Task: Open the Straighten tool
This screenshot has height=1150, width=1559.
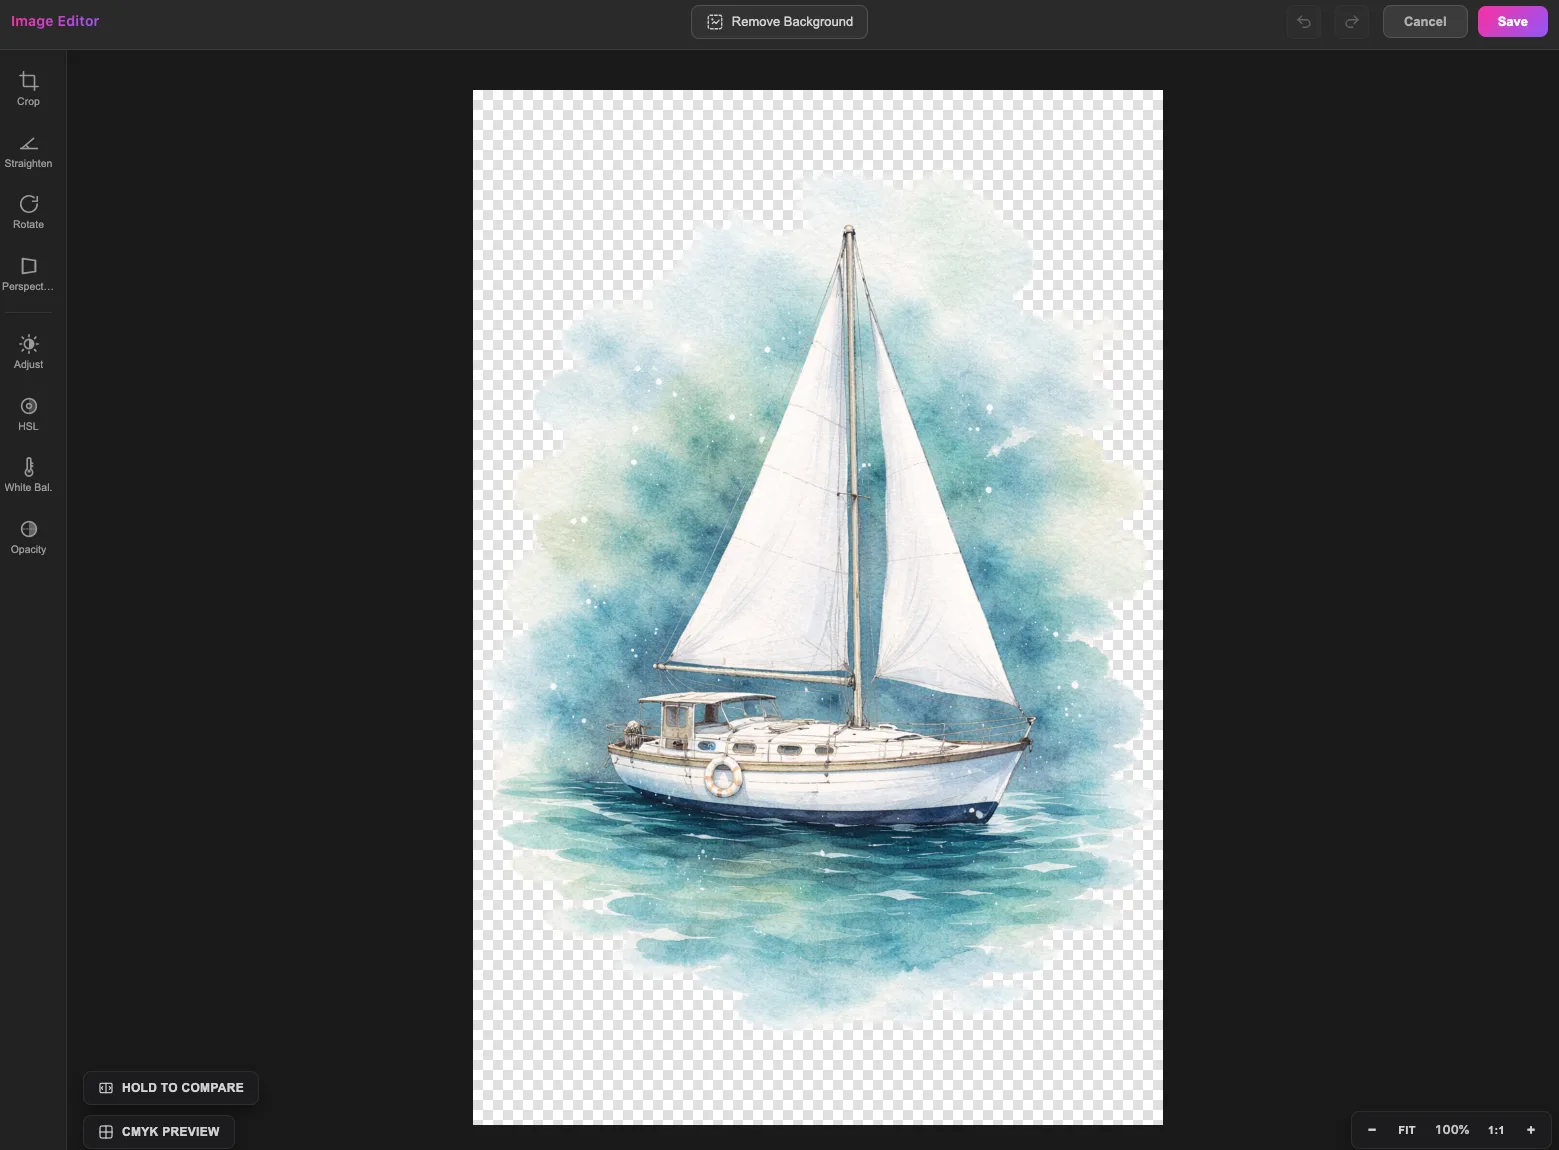Action: point(28,151)
